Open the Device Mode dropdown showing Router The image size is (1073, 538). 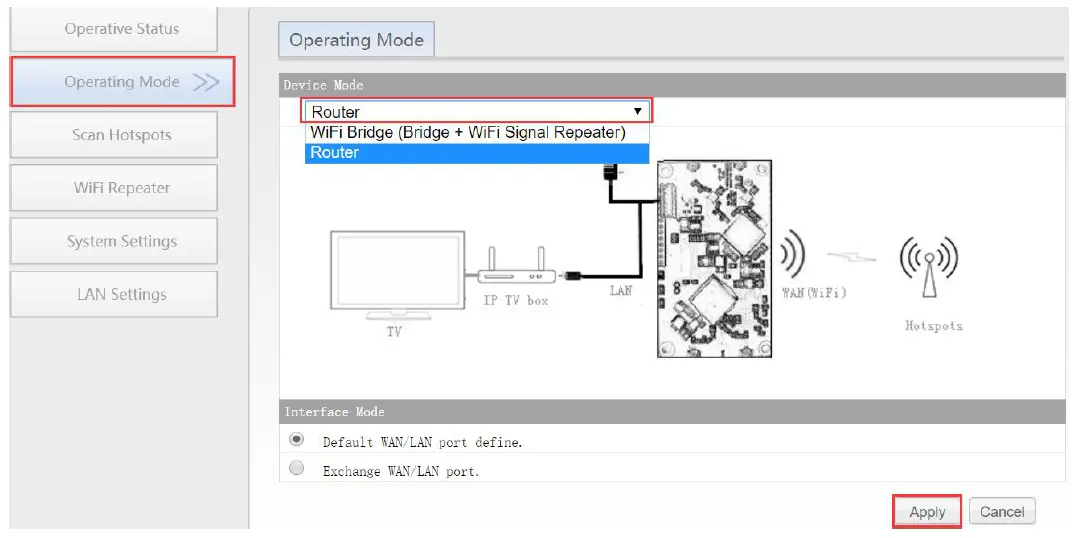[x=477, y=112]
